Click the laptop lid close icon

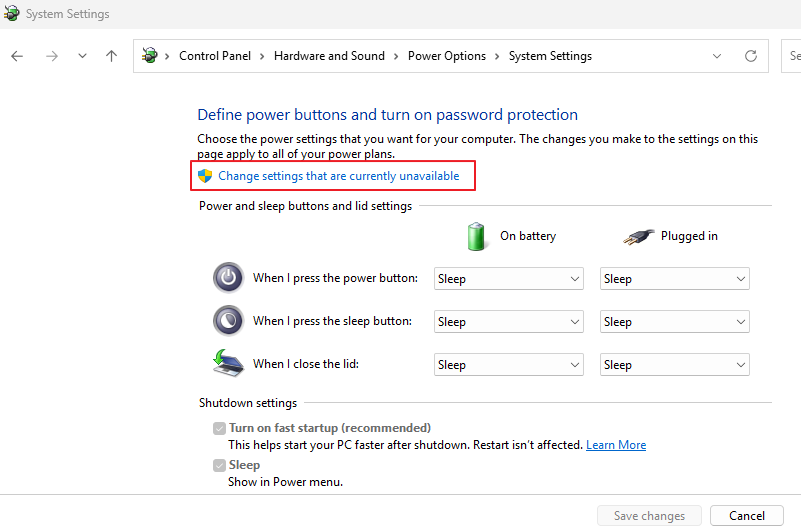click(228, 363)
